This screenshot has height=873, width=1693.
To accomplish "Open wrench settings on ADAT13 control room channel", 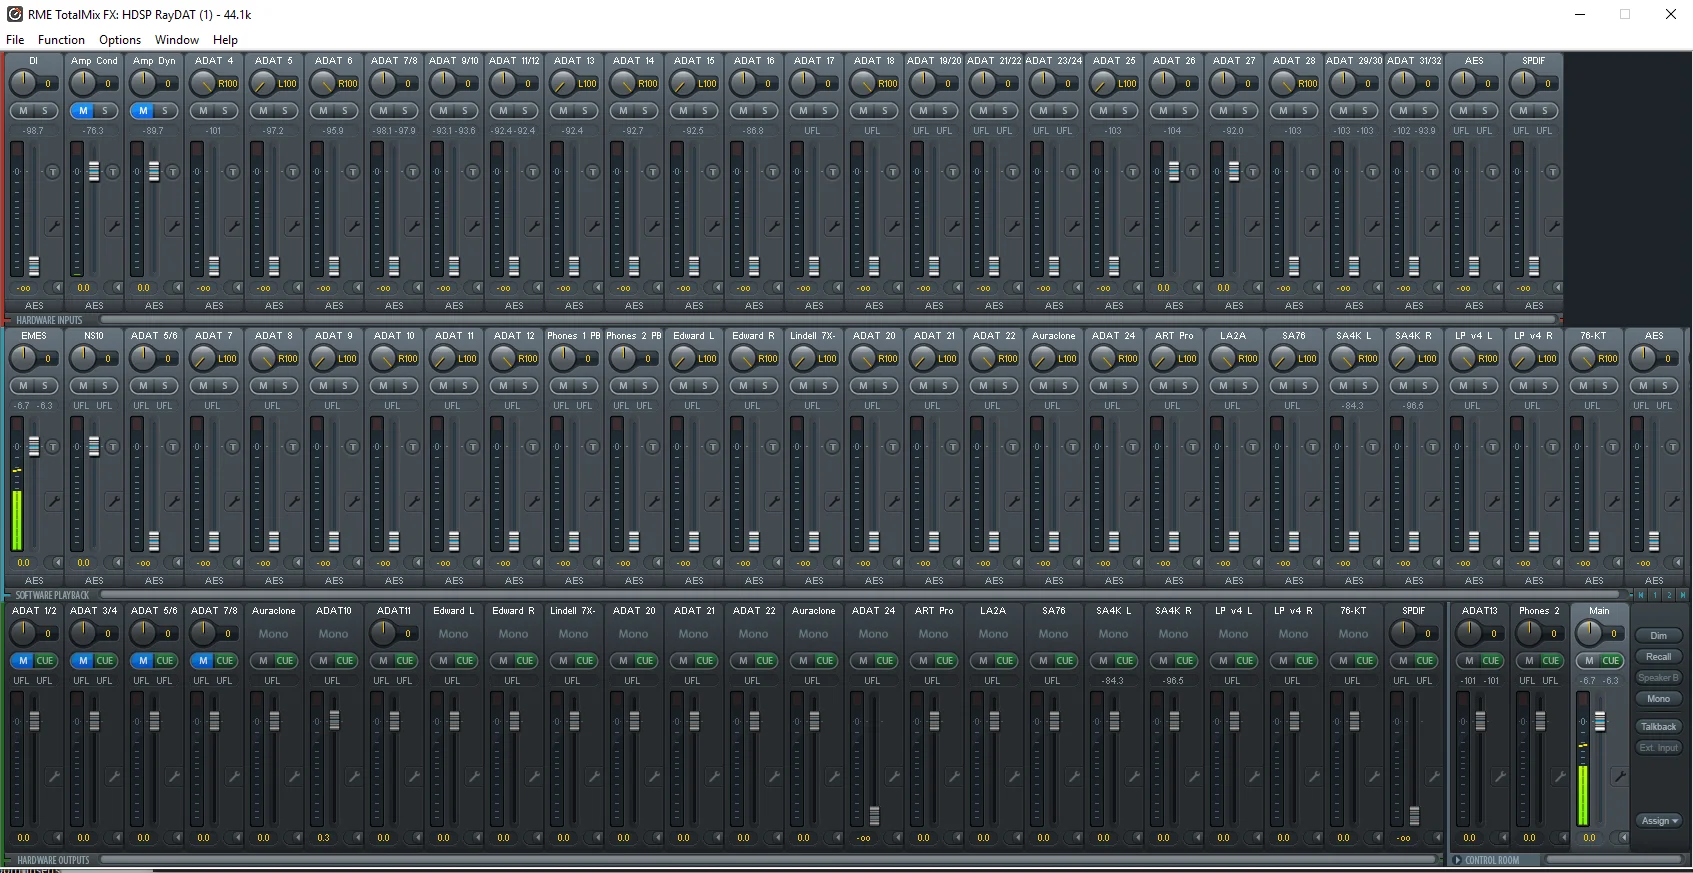I will tap(1499, 776).
